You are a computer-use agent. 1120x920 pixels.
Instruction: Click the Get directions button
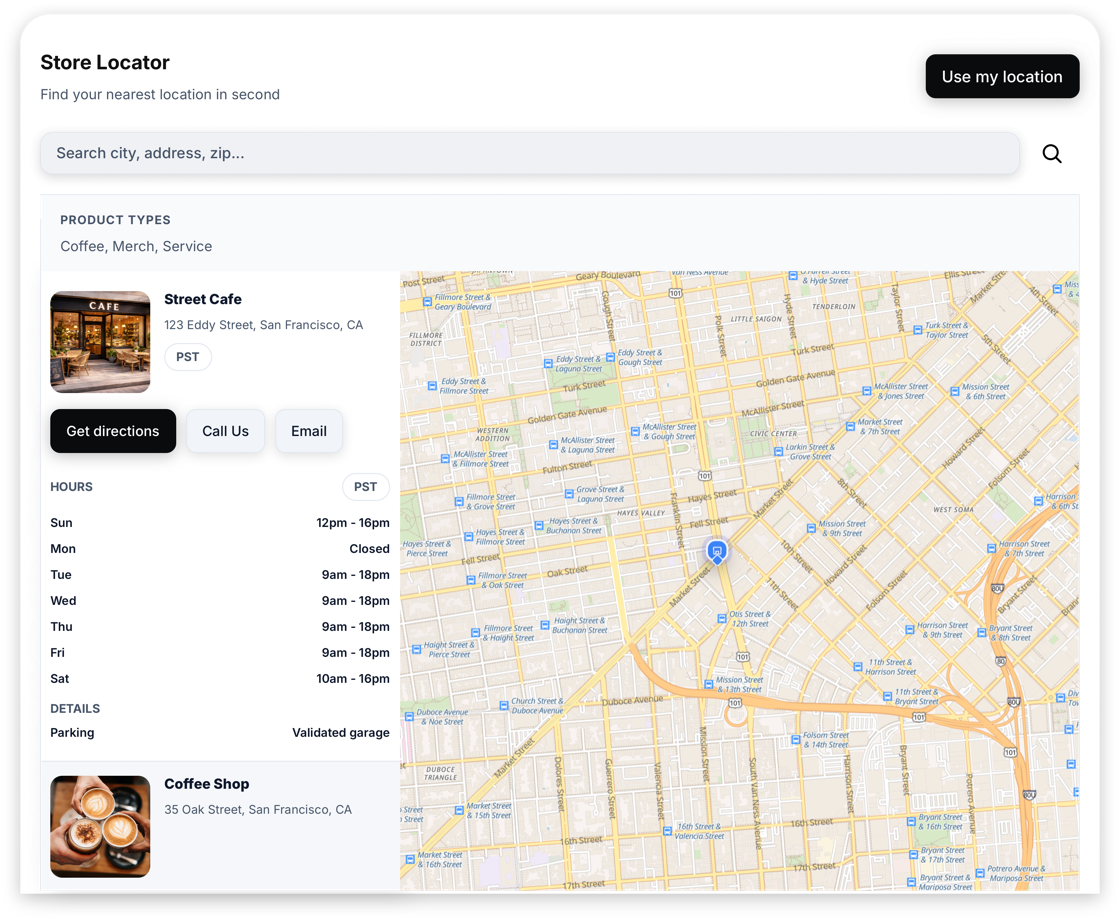[112, 431]
